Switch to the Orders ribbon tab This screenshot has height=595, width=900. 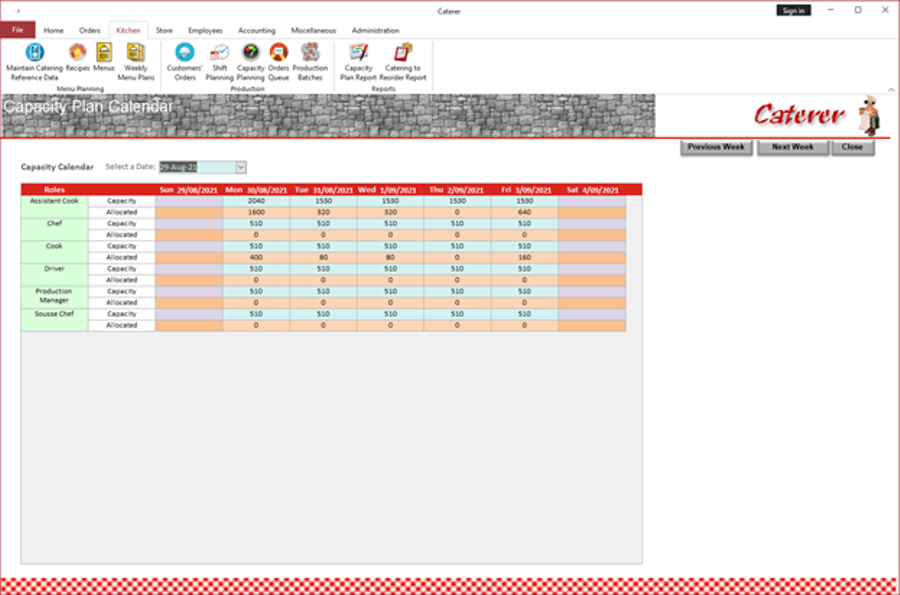click(x=90, y=30)
